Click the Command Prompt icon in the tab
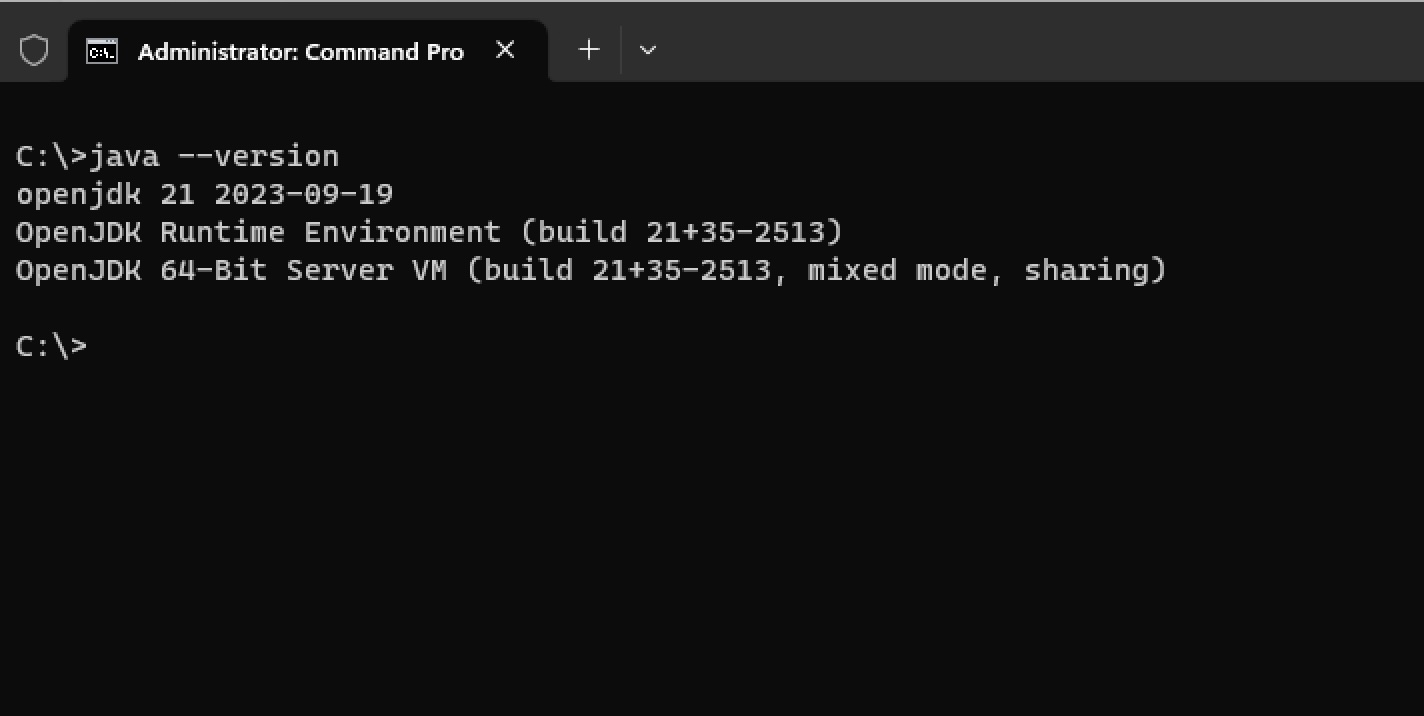 (101, 51)
